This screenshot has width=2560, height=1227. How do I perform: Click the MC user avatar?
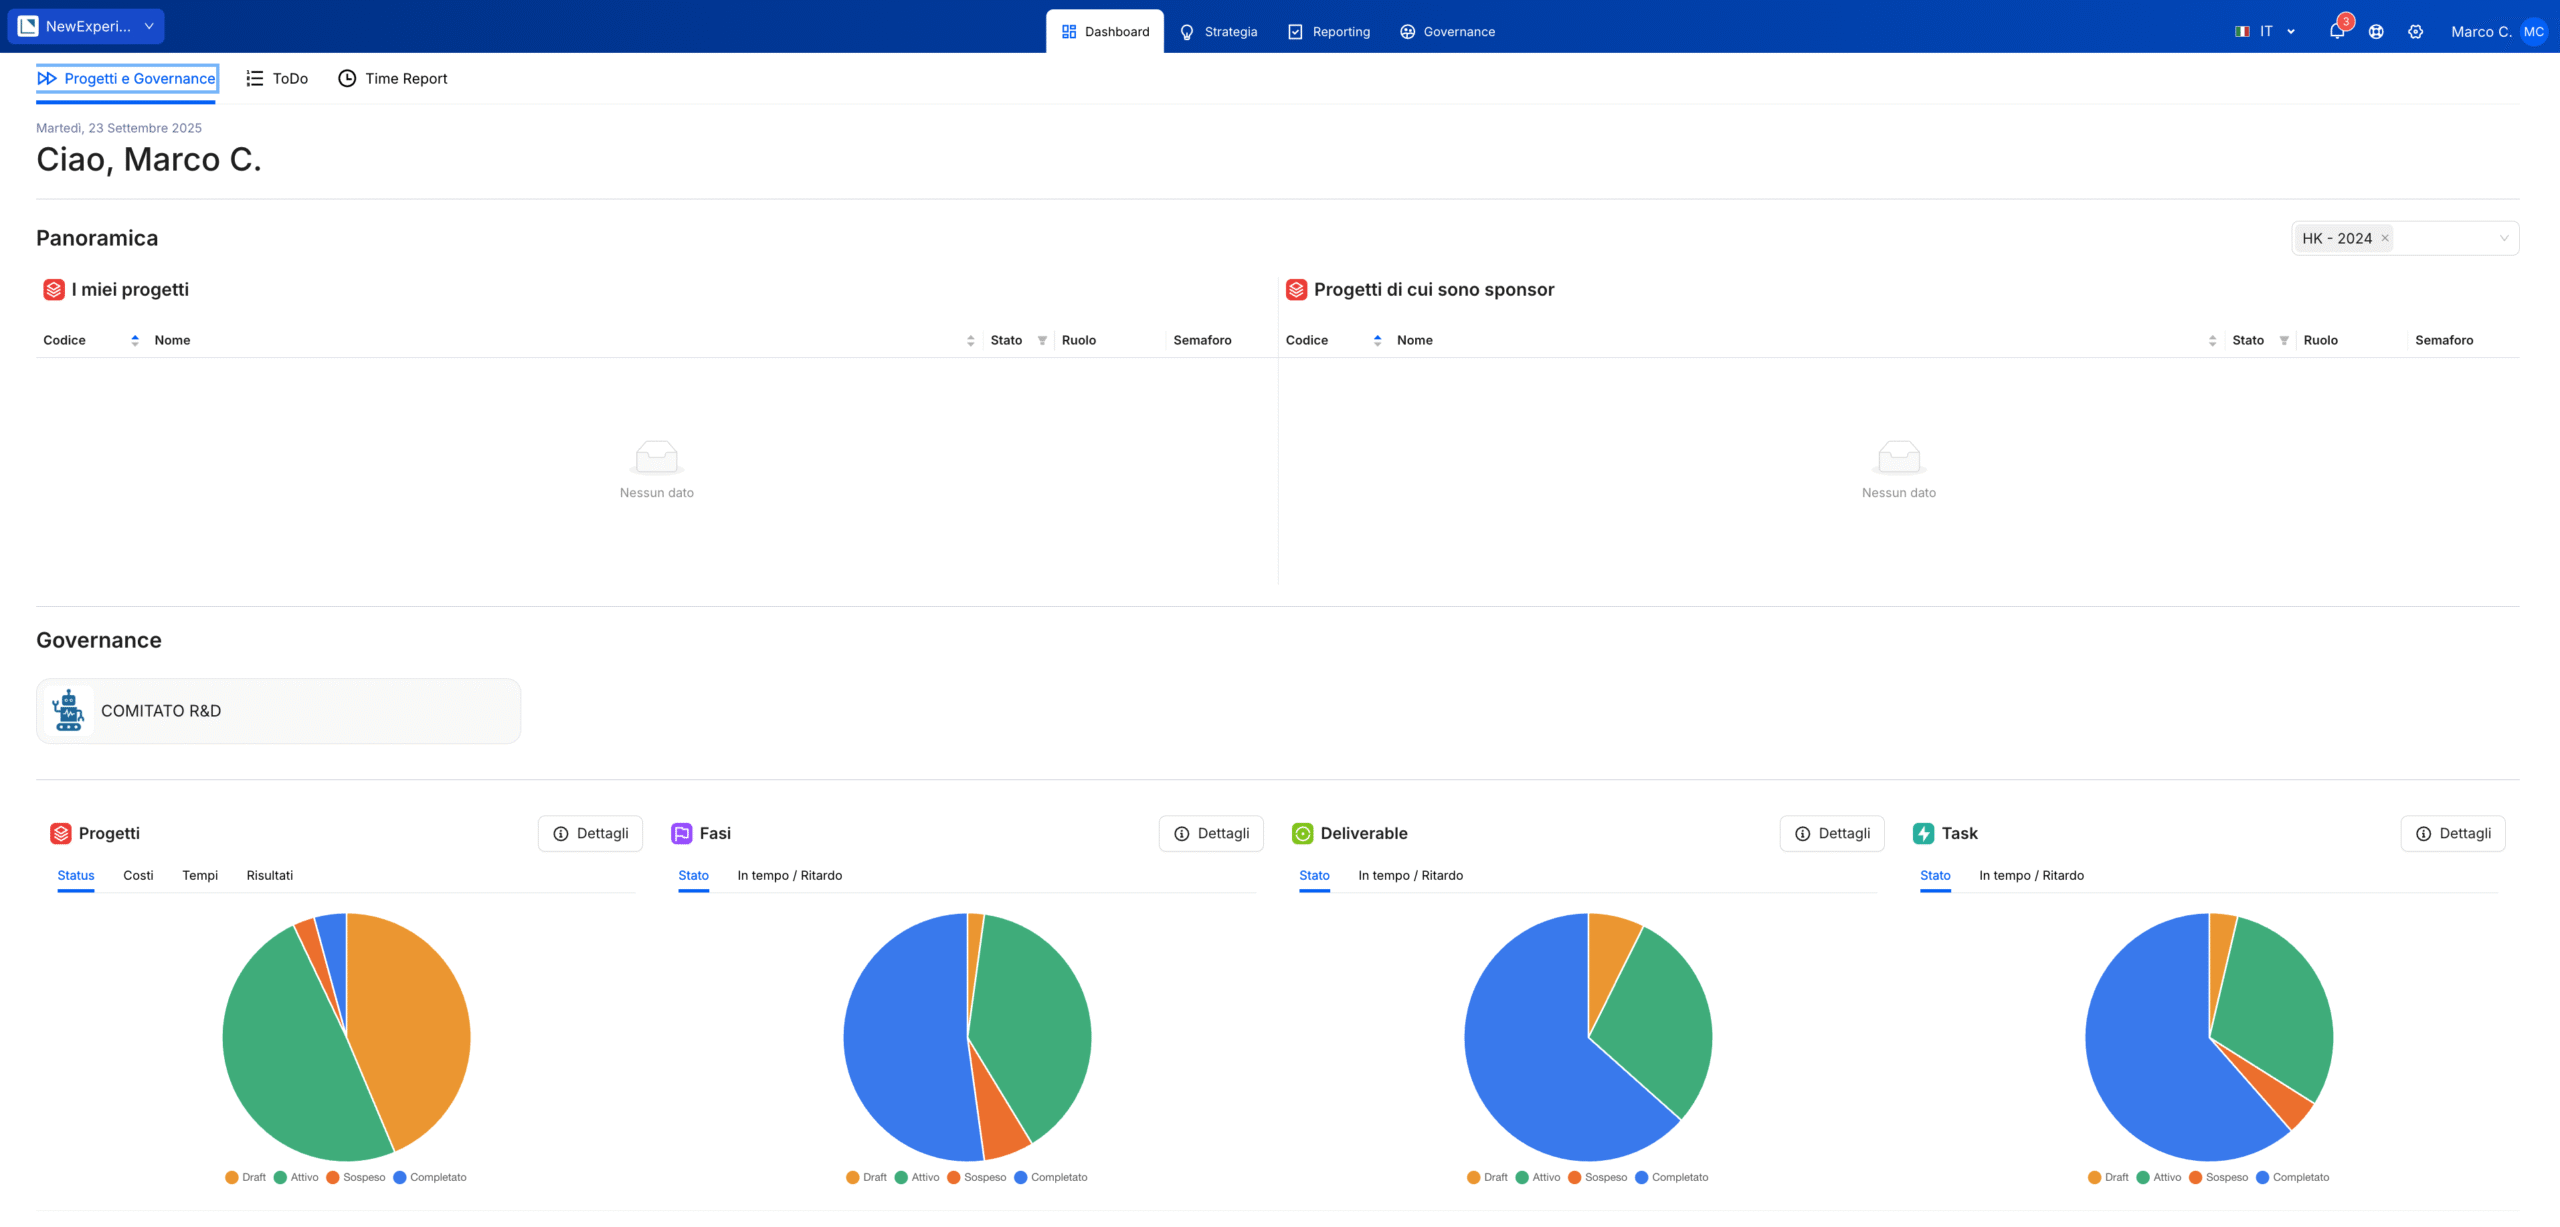[2533, 31]
